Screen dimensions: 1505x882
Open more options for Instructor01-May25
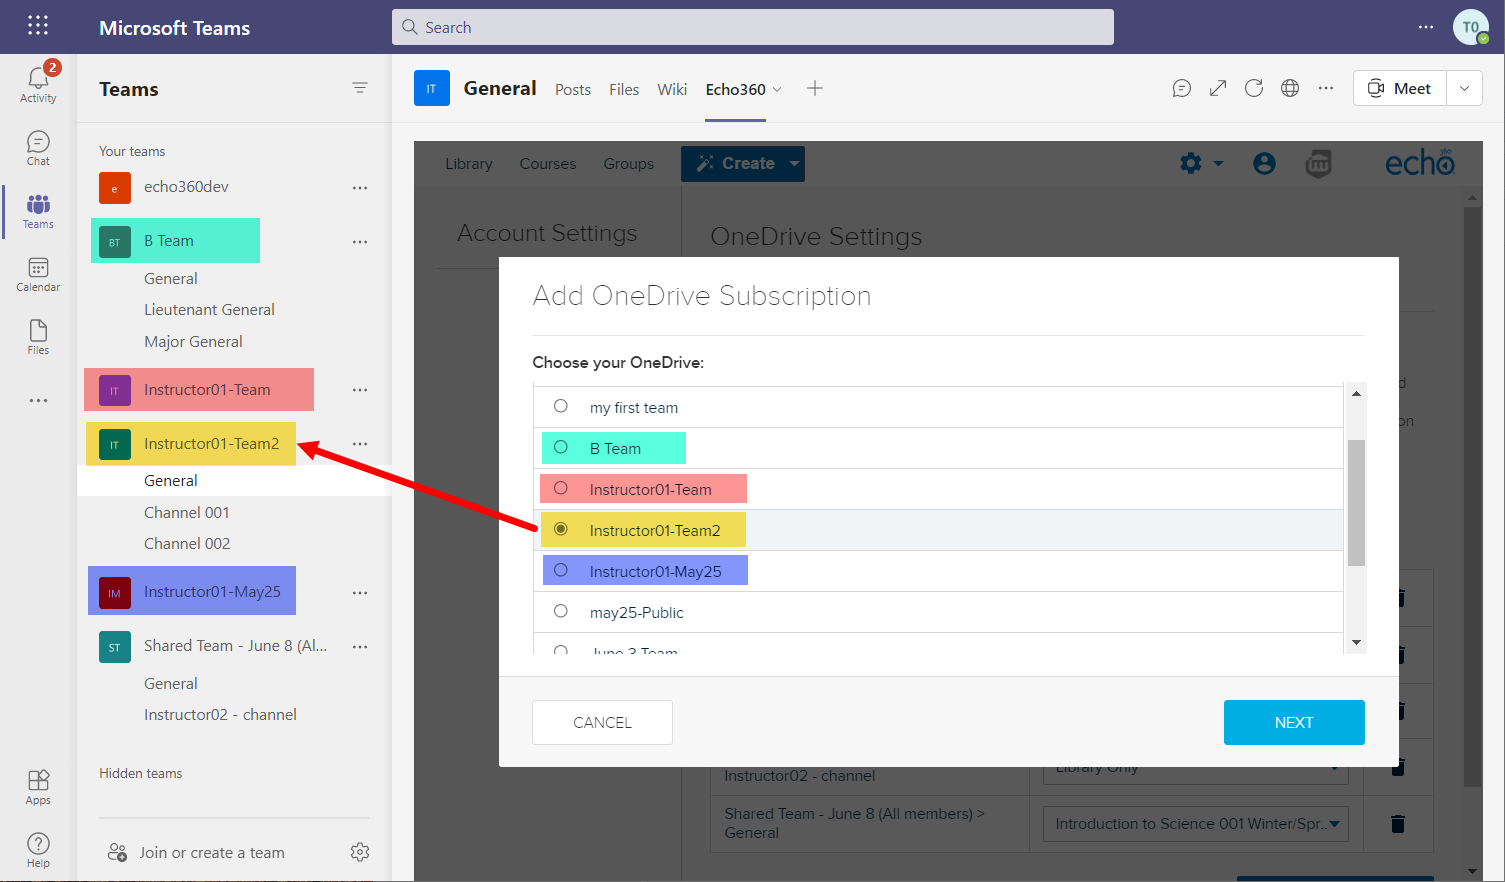pyautogui.click(x=360, y=593)
